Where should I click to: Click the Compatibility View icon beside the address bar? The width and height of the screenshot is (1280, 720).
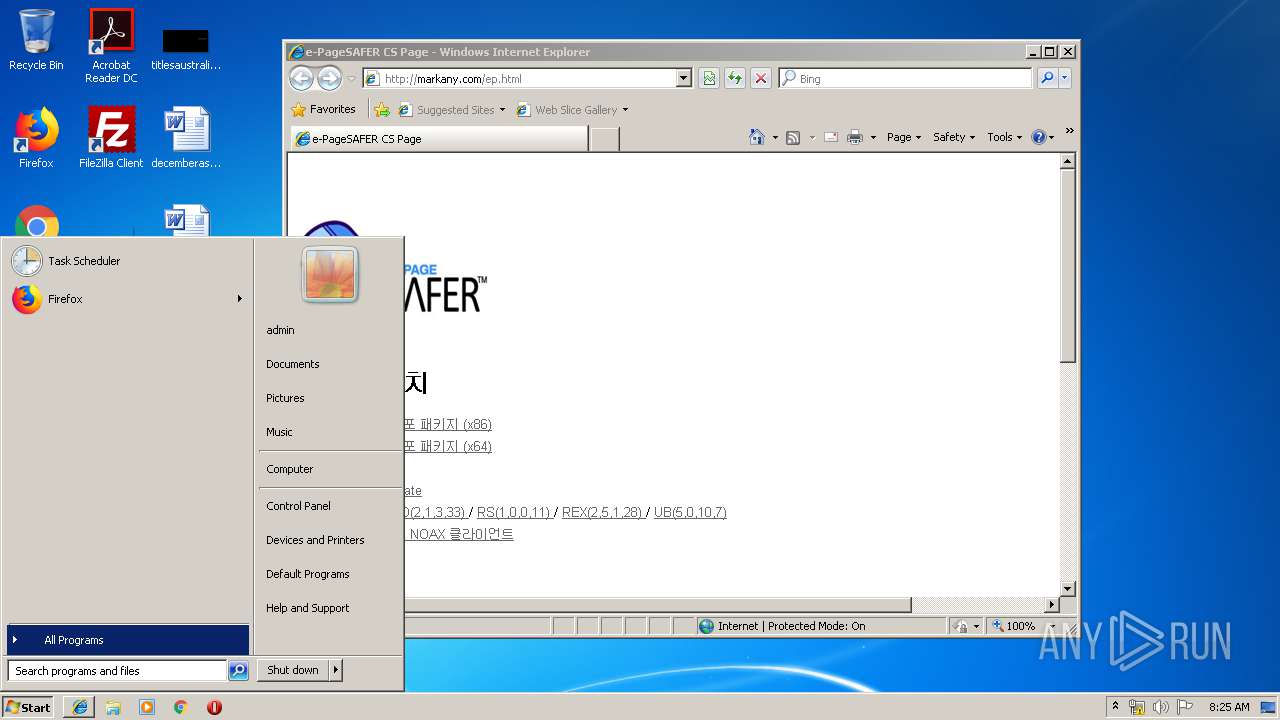[709, 78]
